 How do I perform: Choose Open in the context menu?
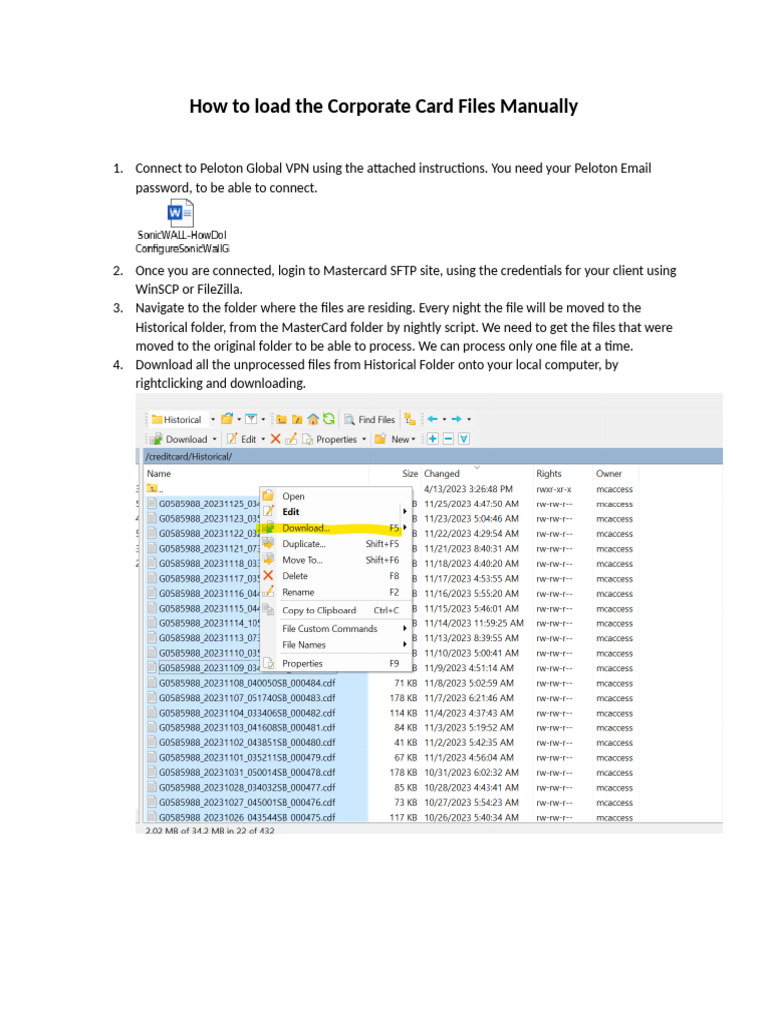point(336,496)
